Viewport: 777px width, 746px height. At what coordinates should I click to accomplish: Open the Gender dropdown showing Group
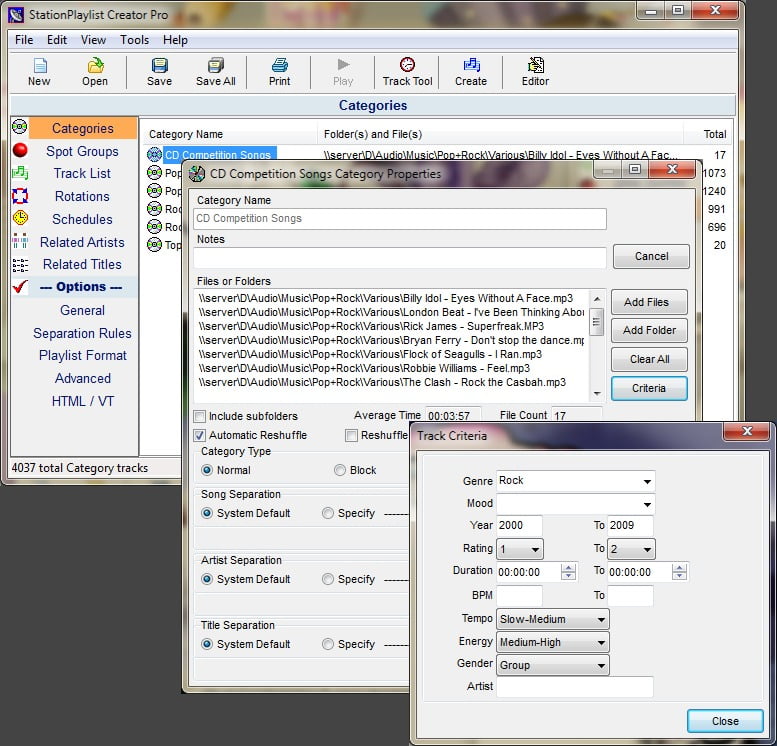coord(553,665)
